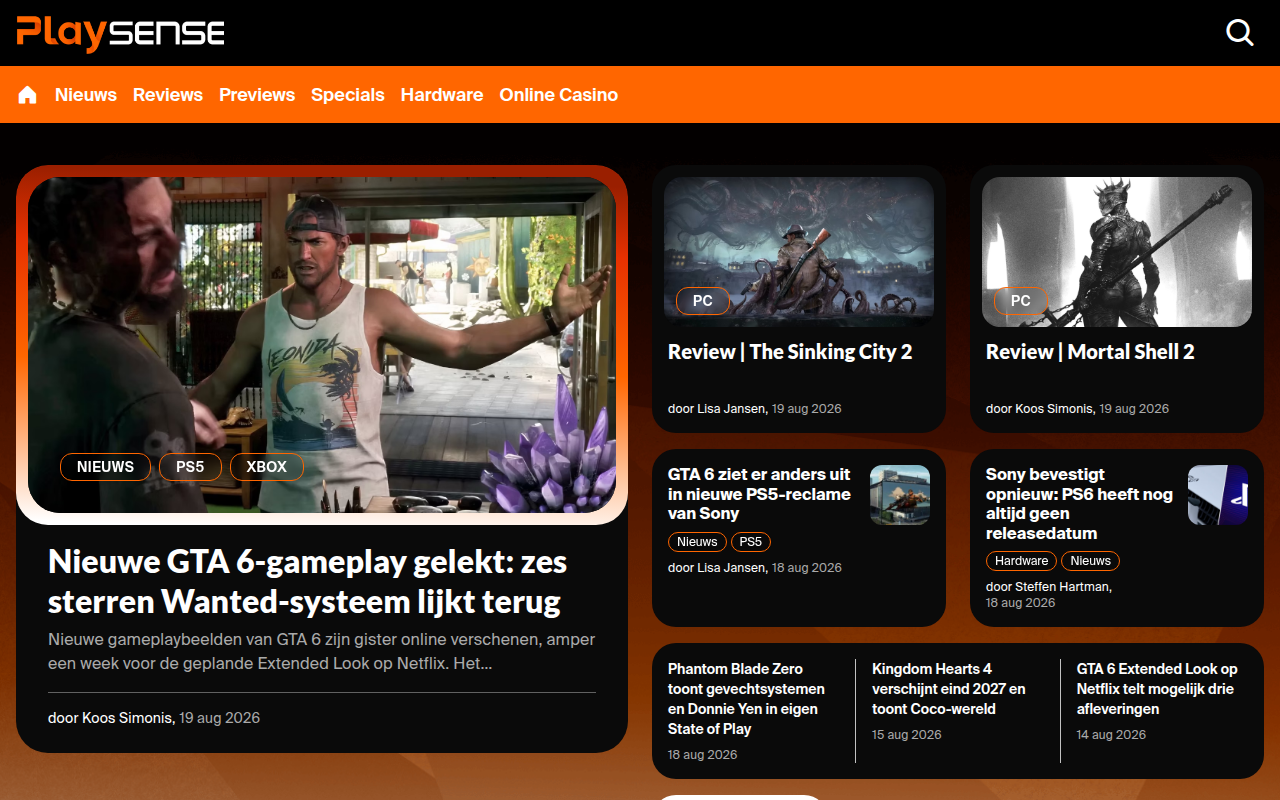The width and height of the screenshot is (1280, 800).
Task: Select the NIEUWS tag on featured article
Action: [x=105, y=467]
